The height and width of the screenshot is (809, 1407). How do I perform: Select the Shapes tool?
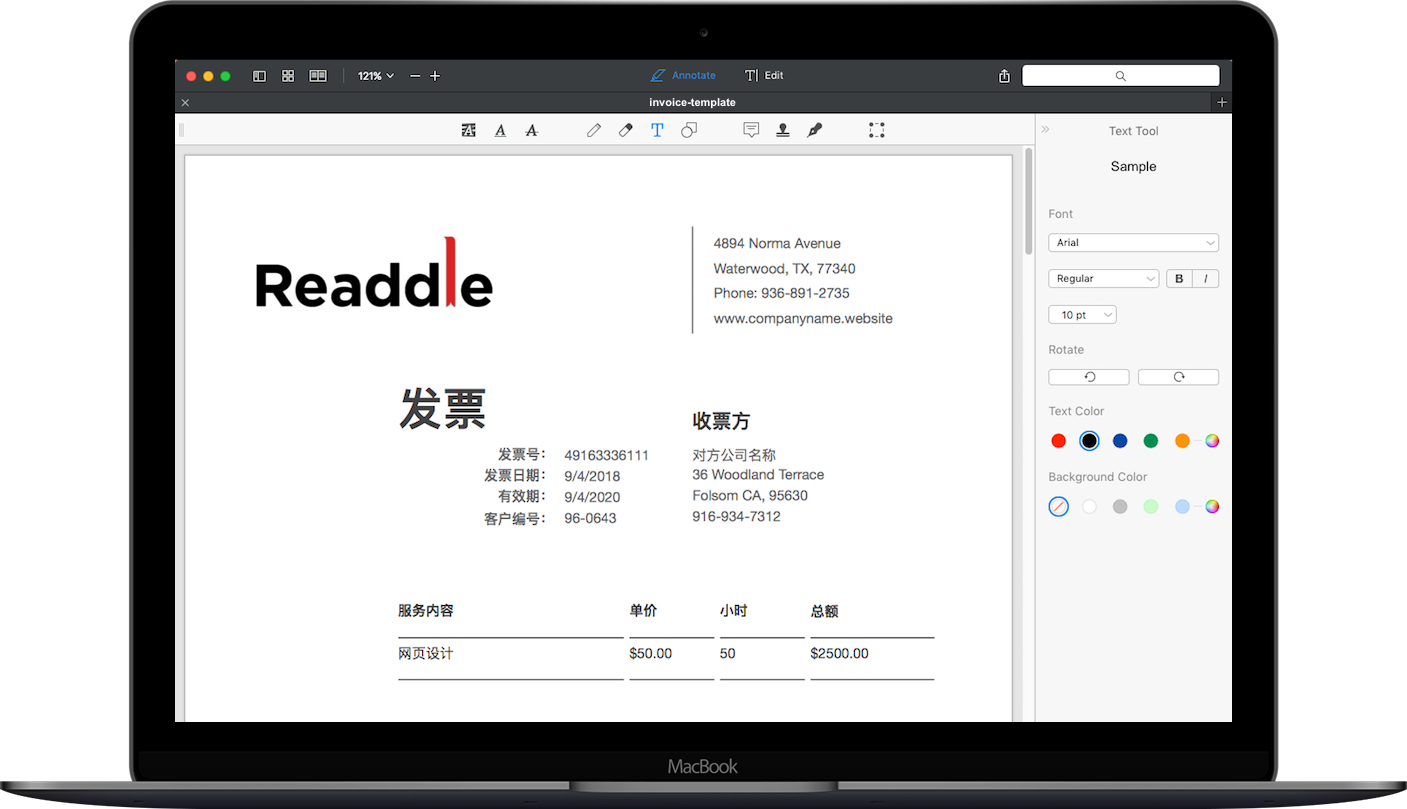point(689,130)
